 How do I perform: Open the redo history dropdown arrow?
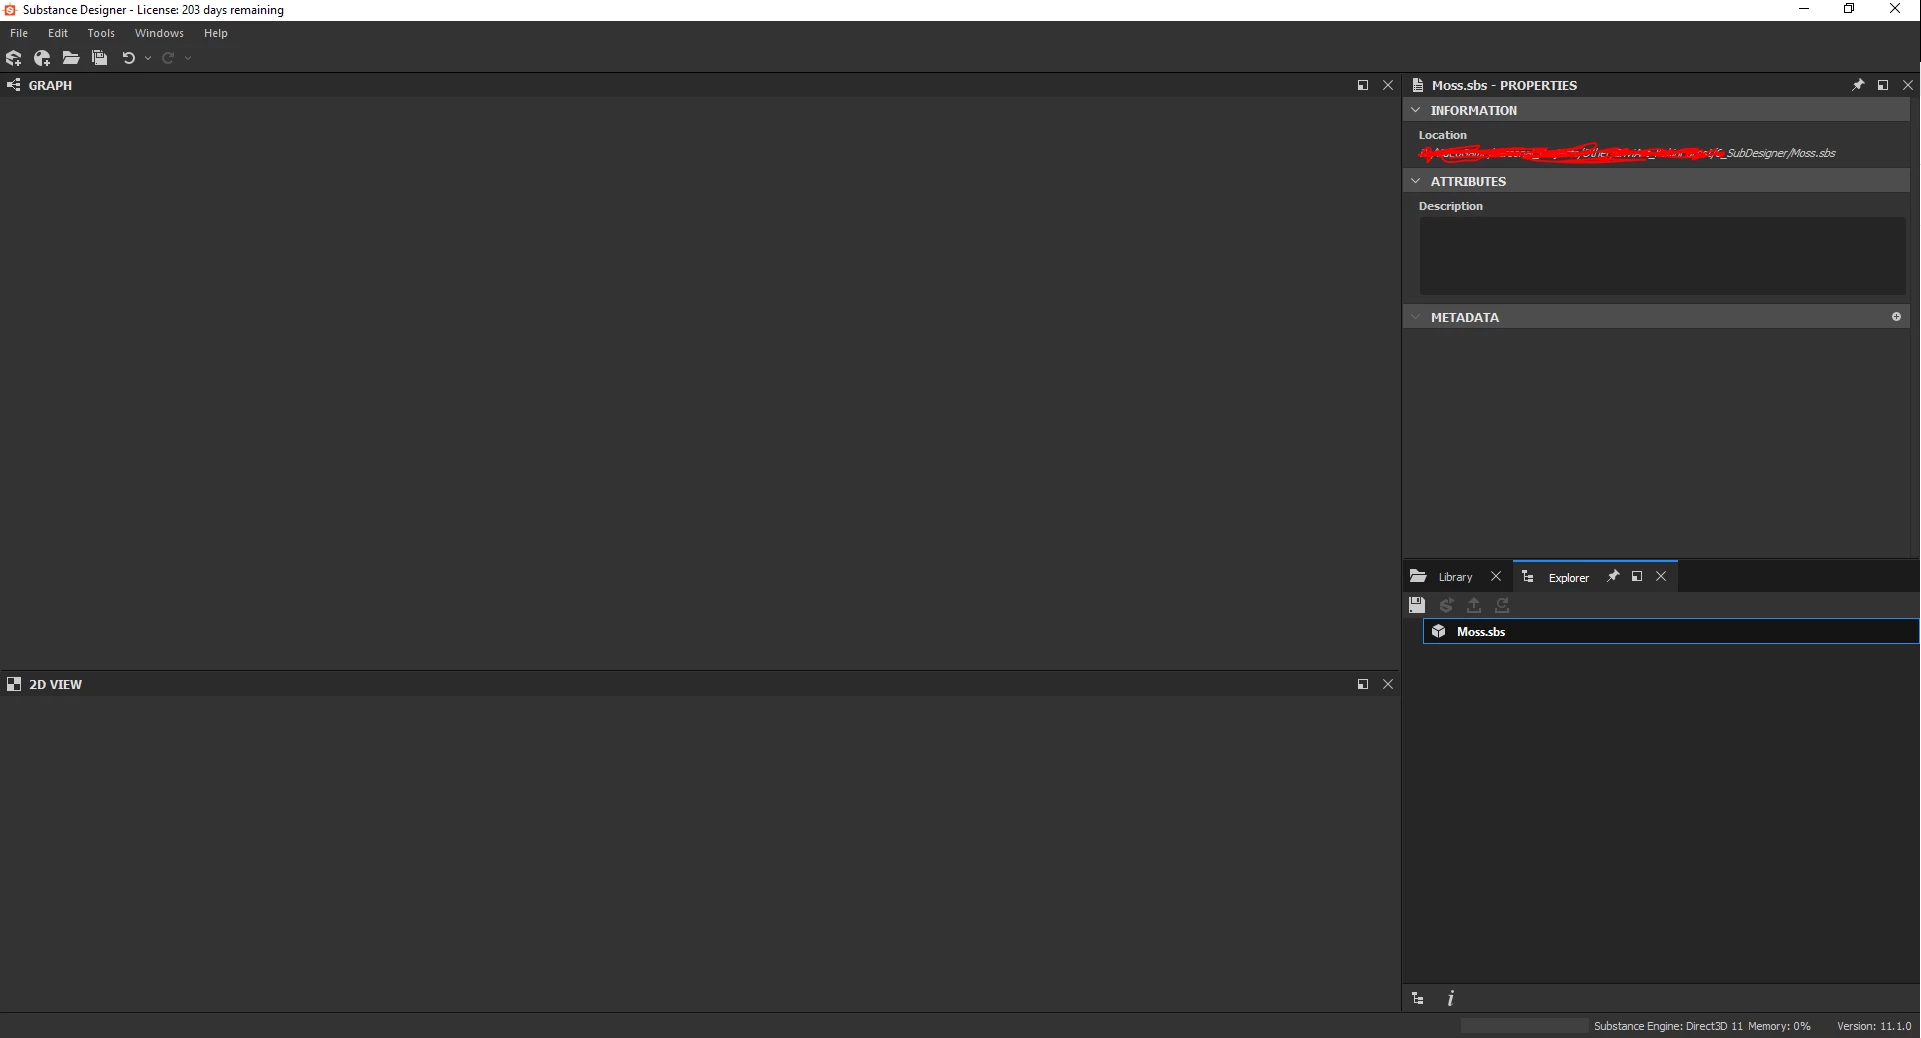pyautogui.click(x=188, y=58)
